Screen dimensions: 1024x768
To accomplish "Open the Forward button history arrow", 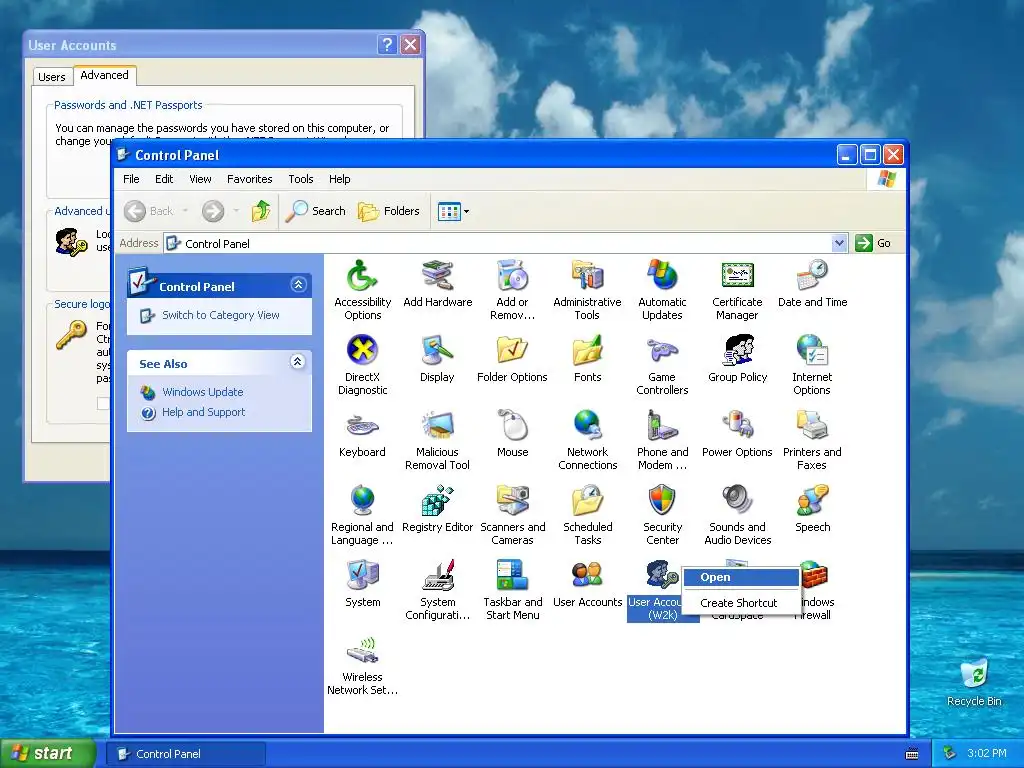I will coord(236,211).
